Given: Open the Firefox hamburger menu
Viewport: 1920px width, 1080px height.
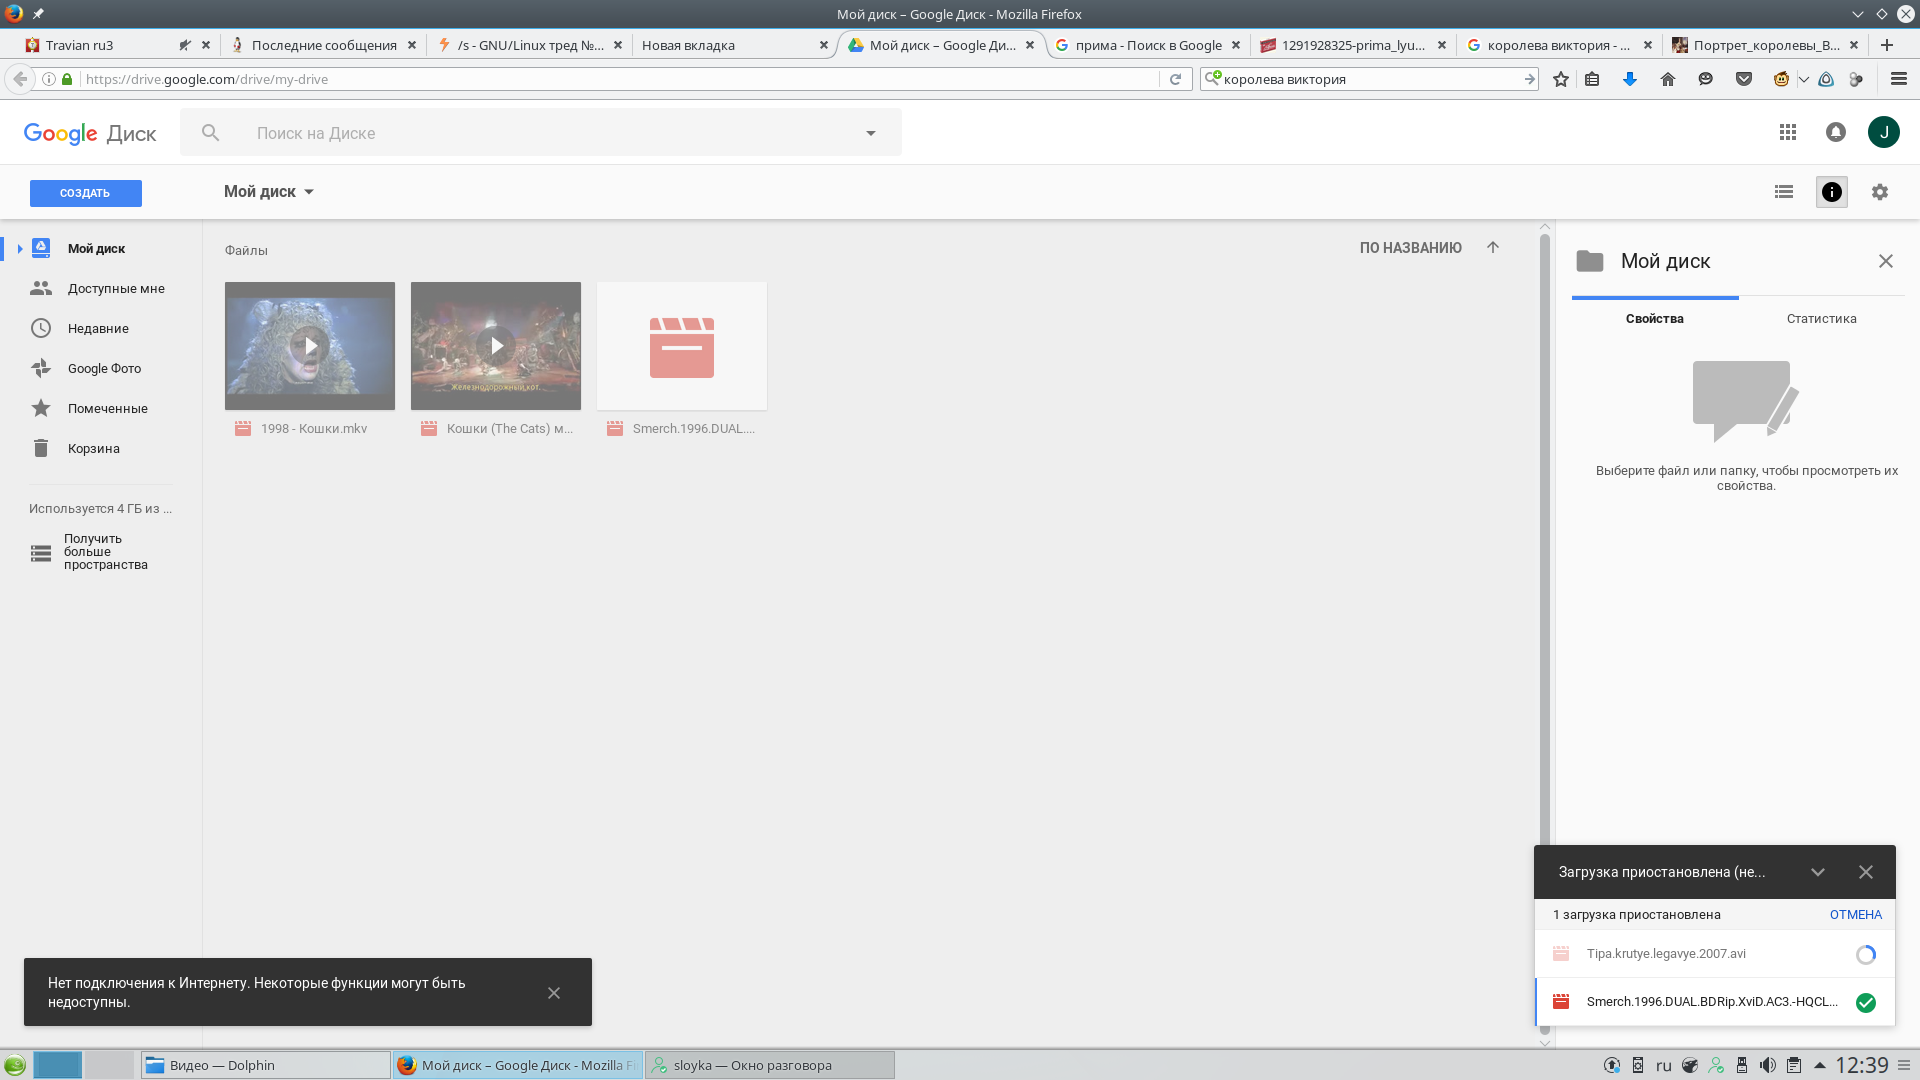Looking at the screenshot, I should 1899,79.
